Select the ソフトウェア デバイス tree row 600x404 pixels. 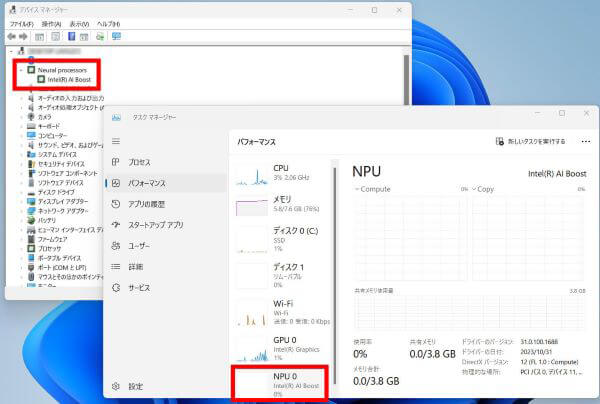point(60,183)
